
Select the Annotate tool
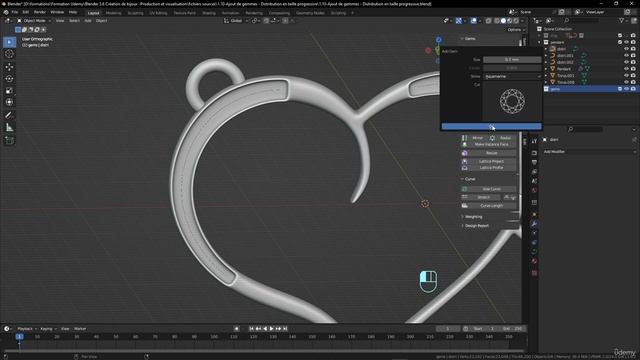(x=9, y=116)
